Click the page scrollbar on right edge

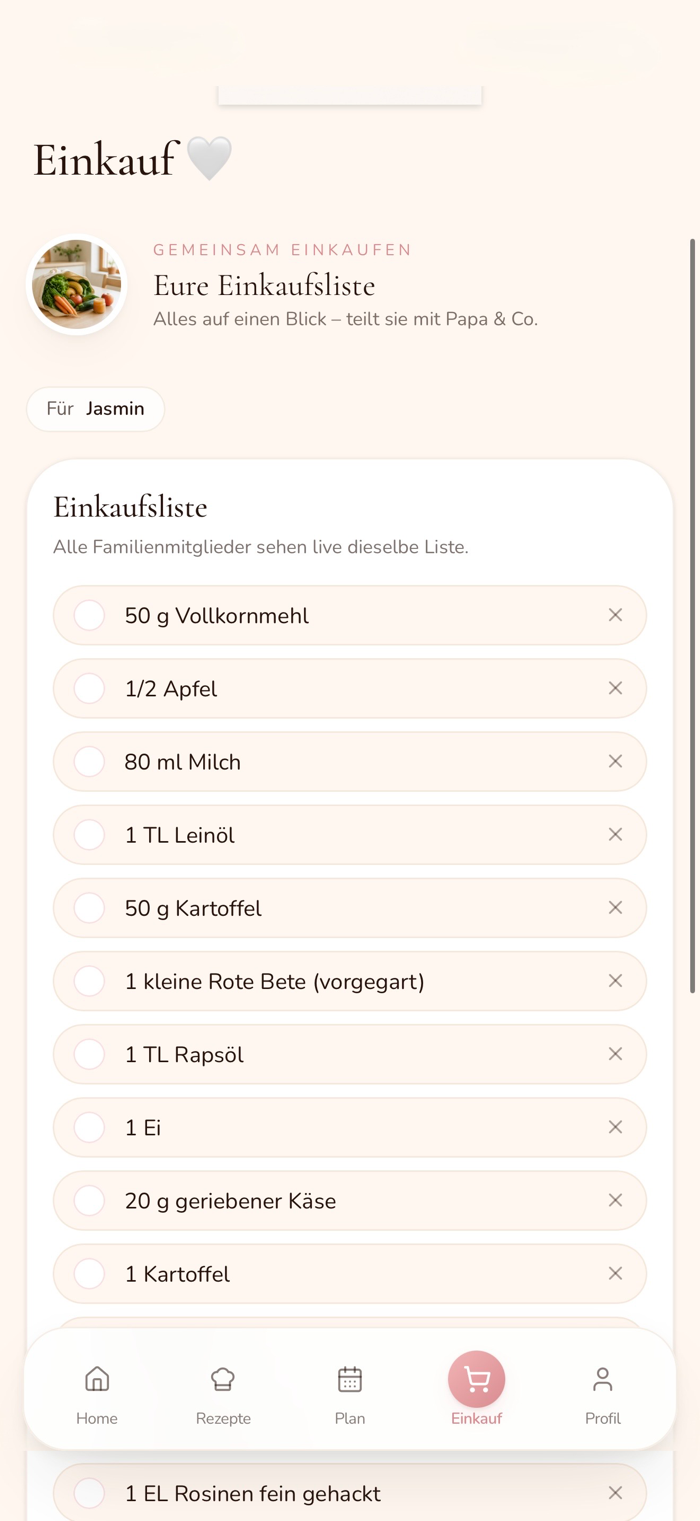coord(693,615)
